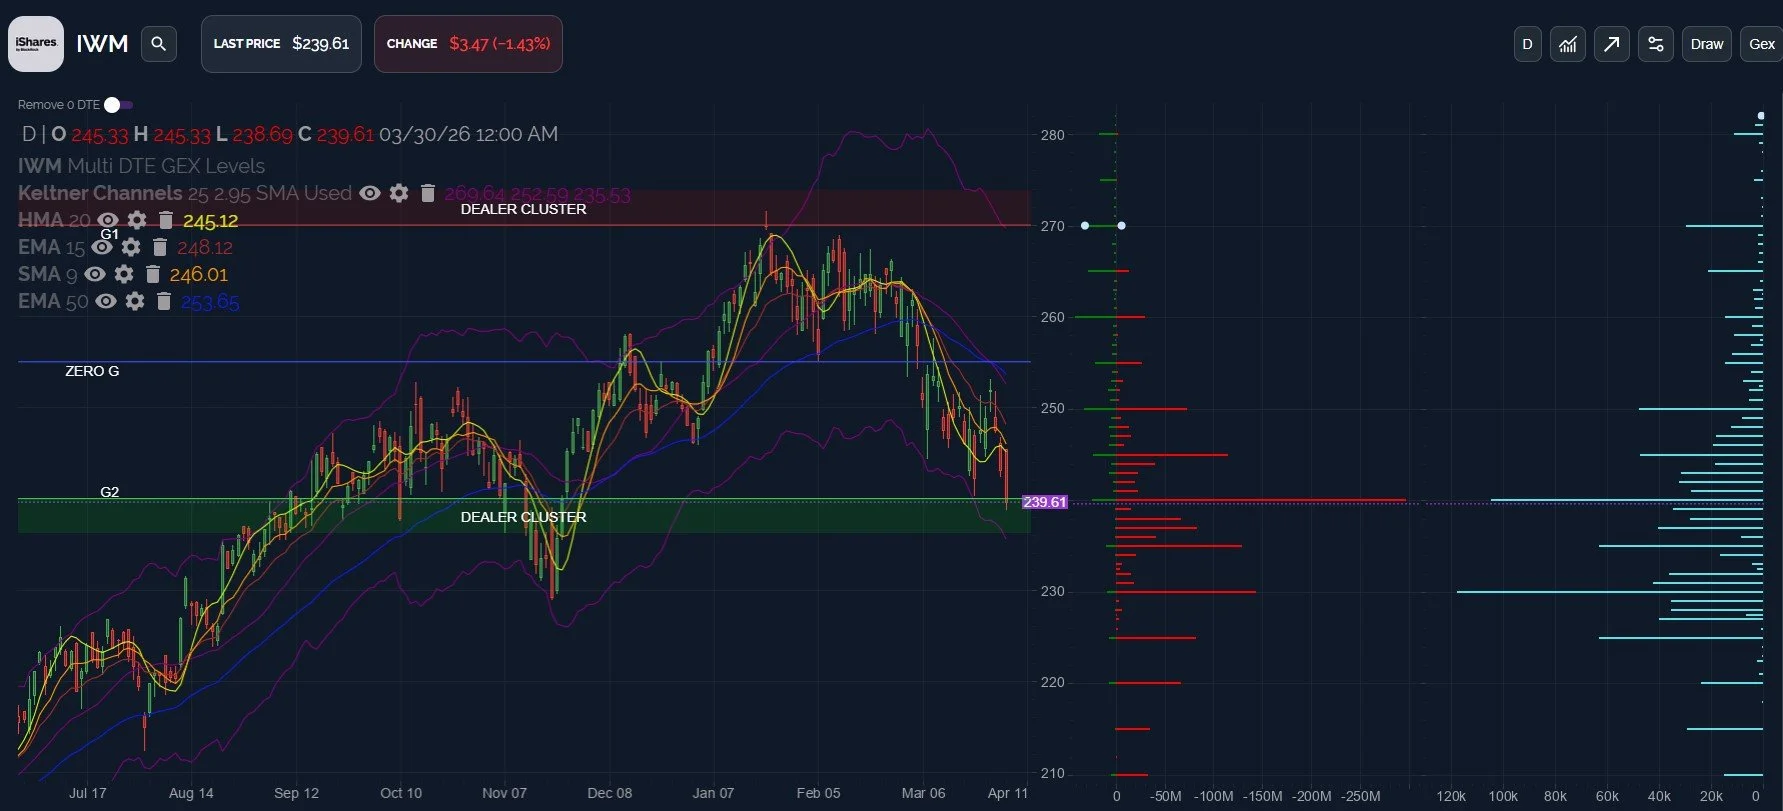1783x811 pixels.
Task: Click the 250 price axis label
Action: pos(1052,408)
